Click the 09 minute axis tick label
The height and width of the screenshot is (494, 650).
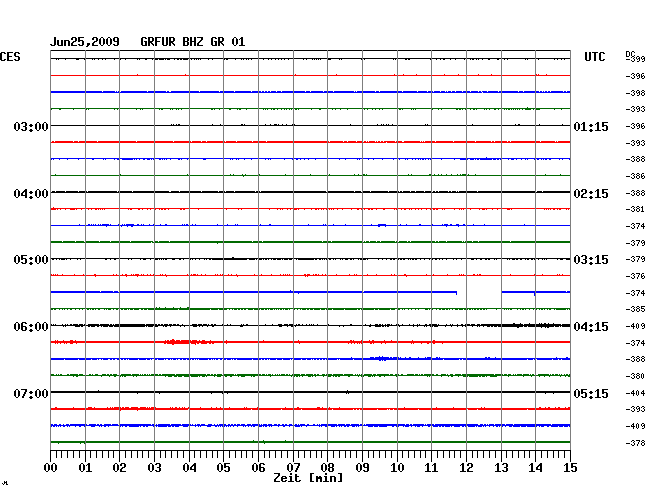(362, 468)
